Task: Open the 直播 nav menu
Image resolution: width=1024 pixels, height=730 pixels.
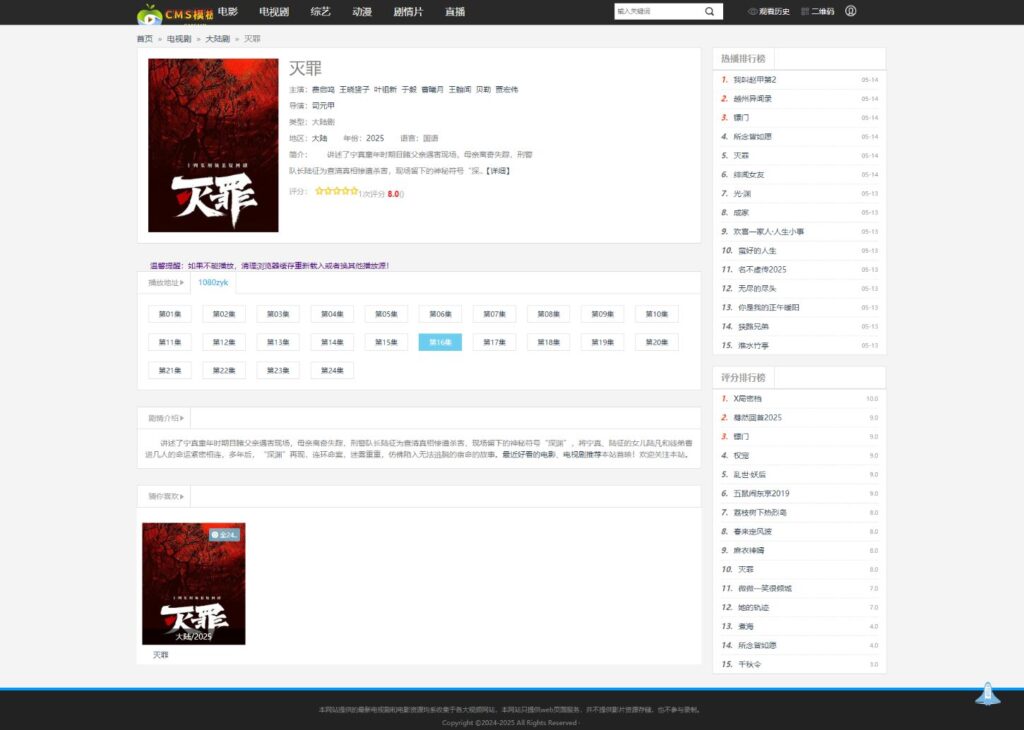Action: 455,11
